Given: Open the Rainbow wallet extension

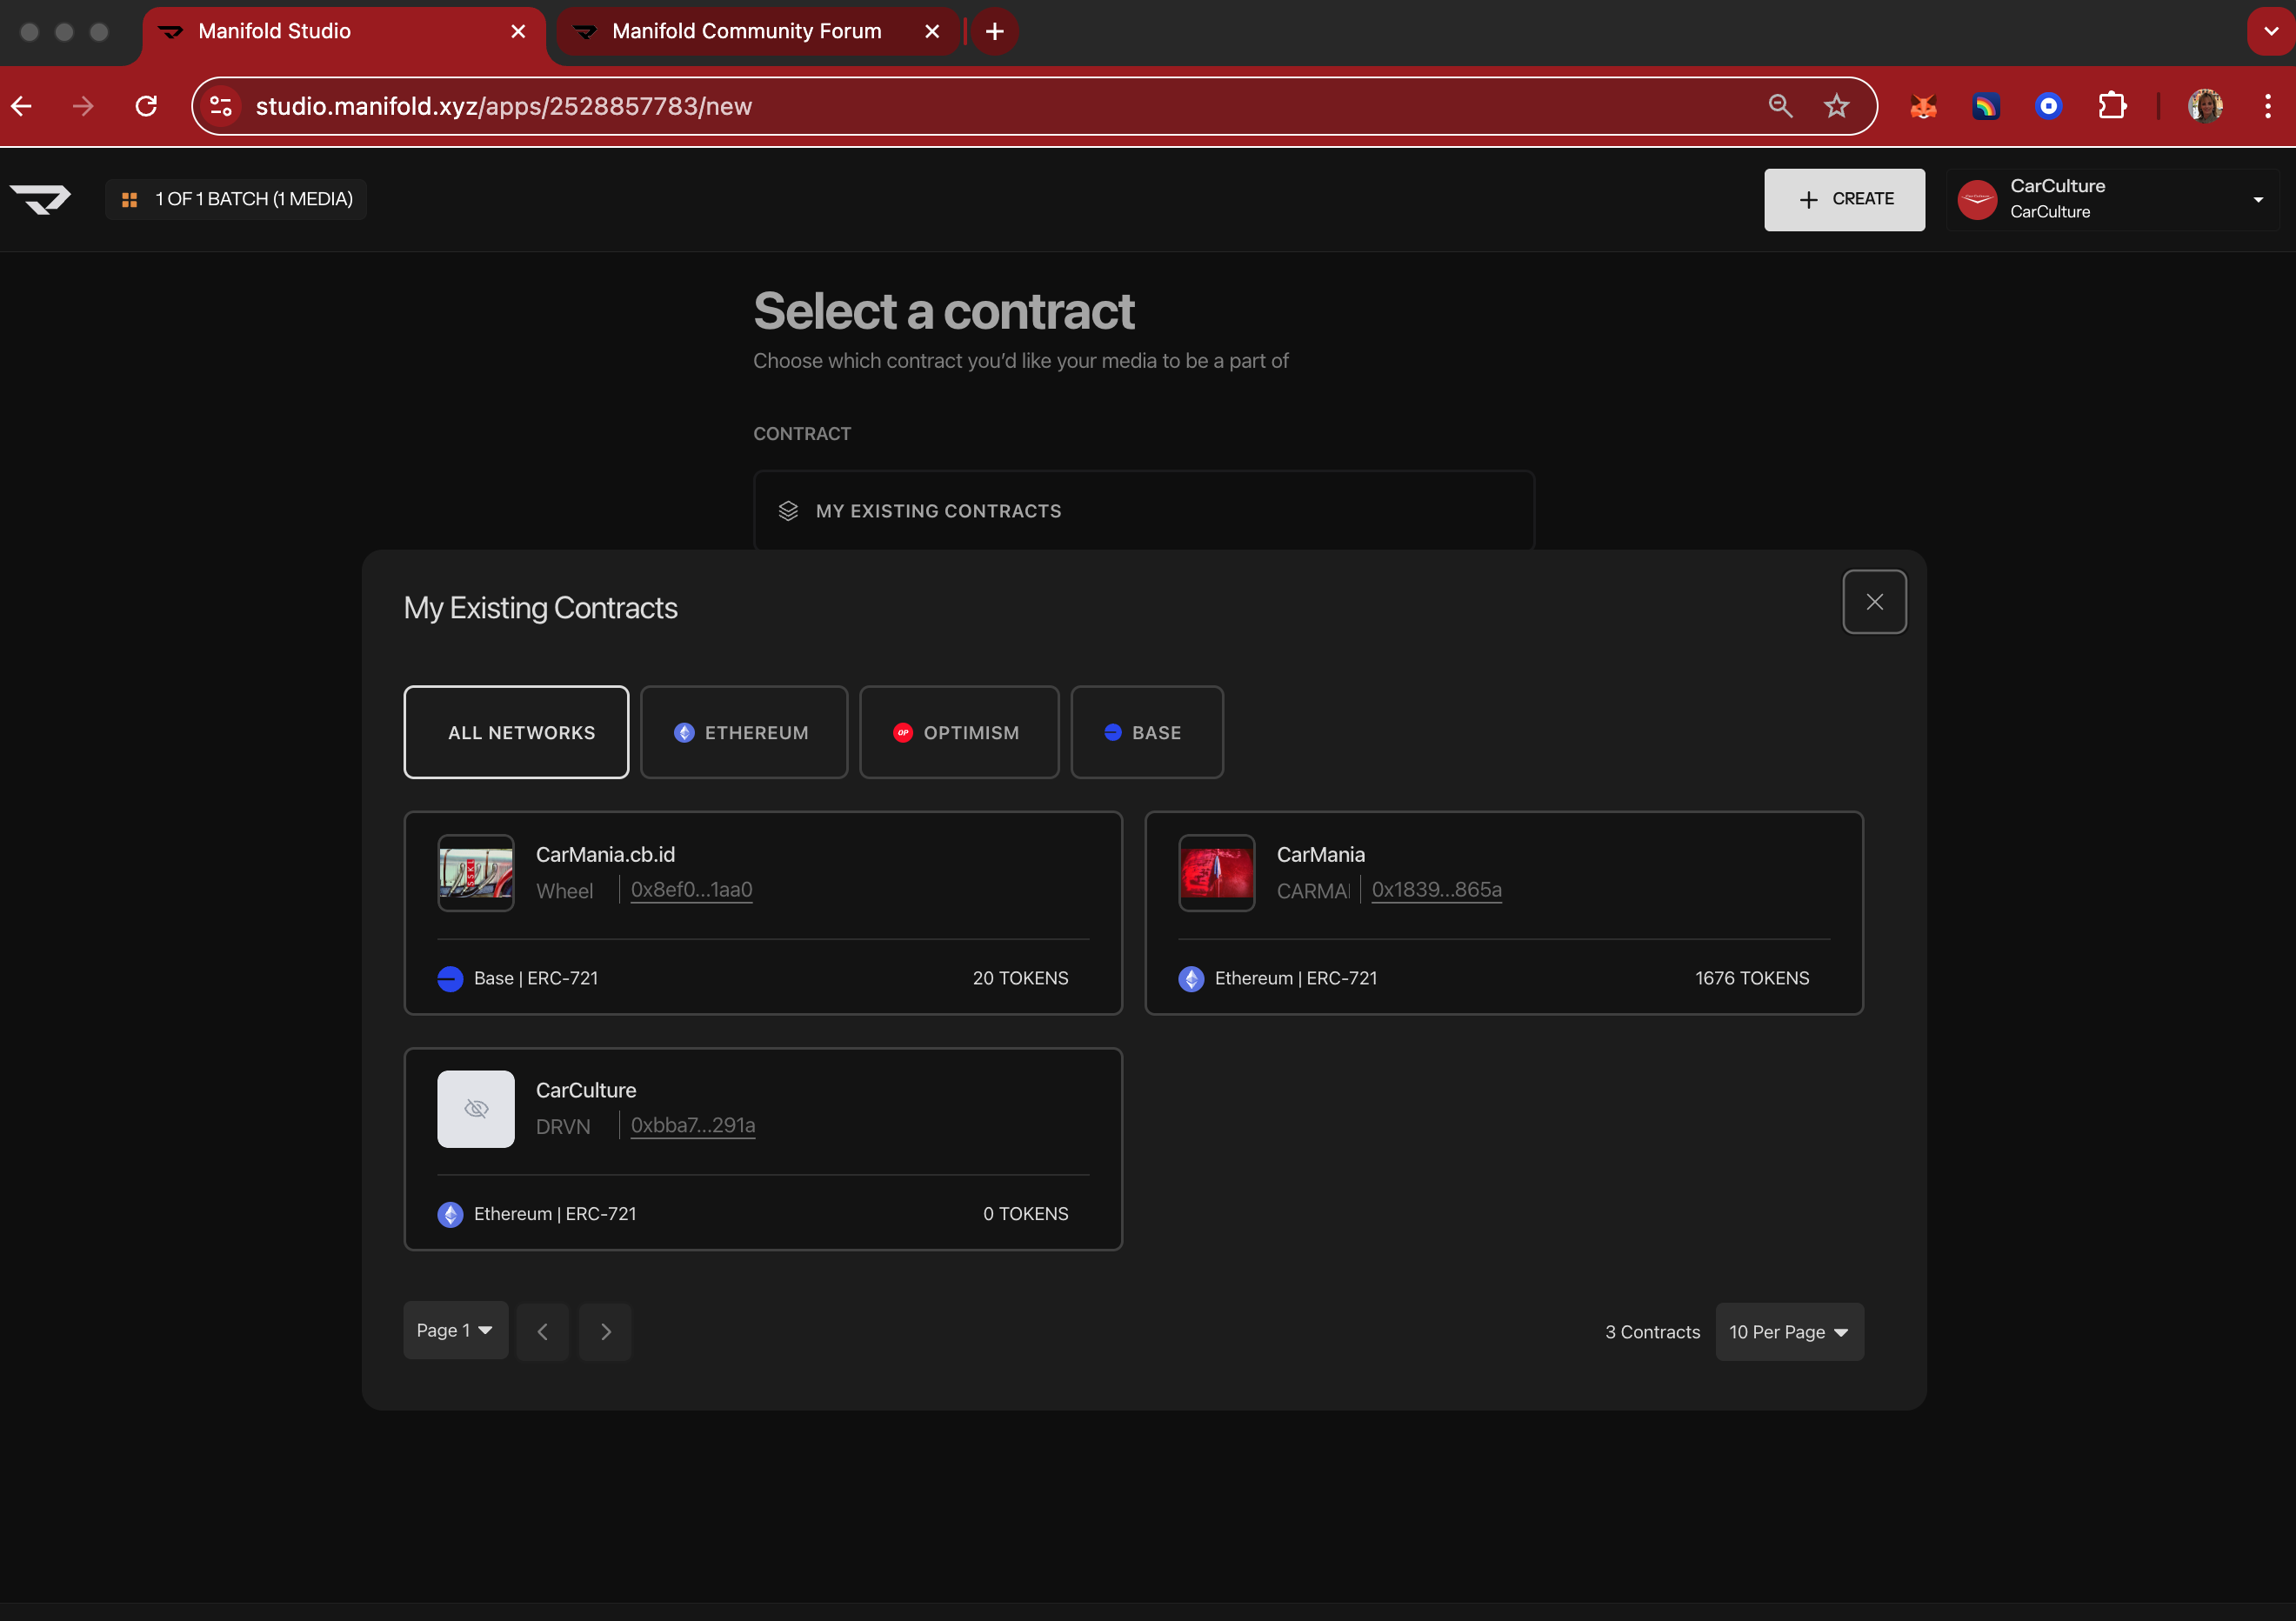Looking at the screenshot, I should [1986, 106].
